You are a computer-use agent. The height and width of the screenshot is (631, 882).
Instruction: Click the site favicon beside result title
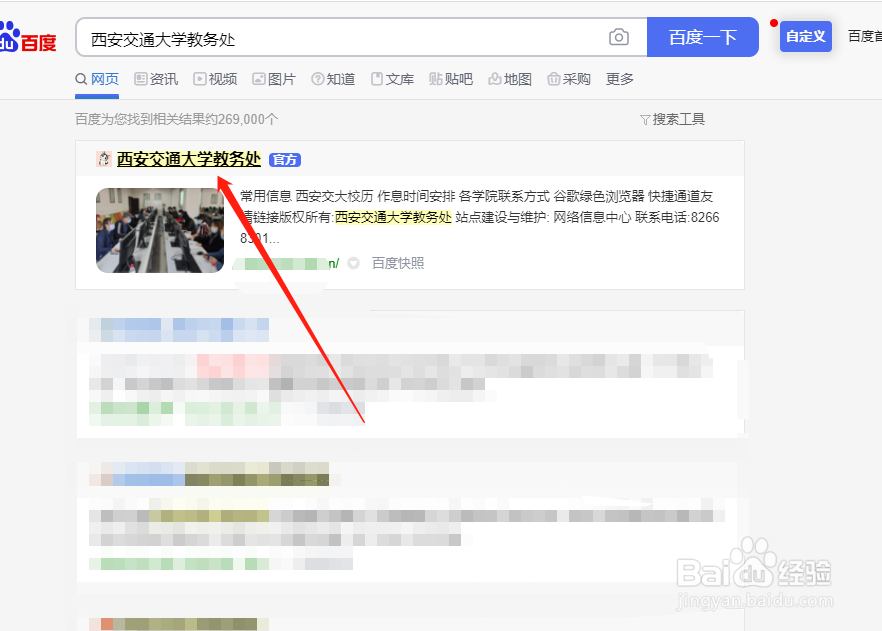pyautogui.click(x=104, y=159)
